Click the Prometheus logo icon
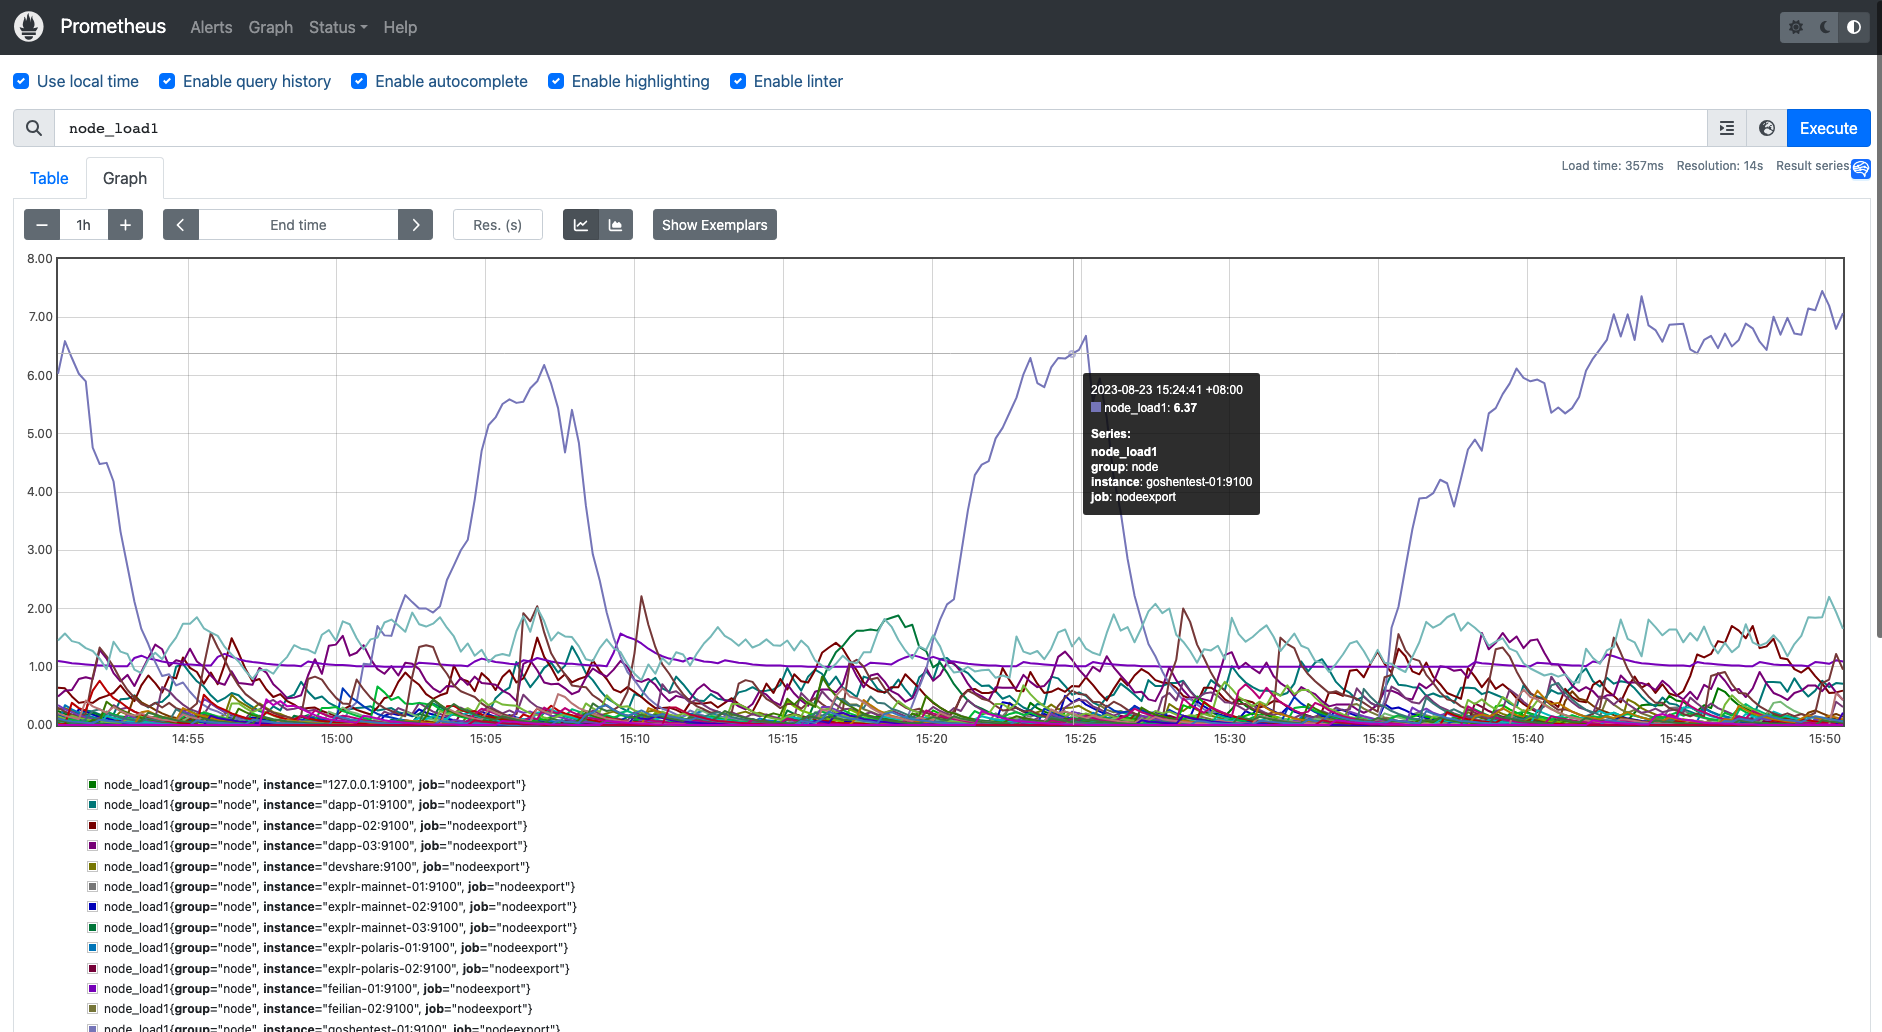 (29, 27)
